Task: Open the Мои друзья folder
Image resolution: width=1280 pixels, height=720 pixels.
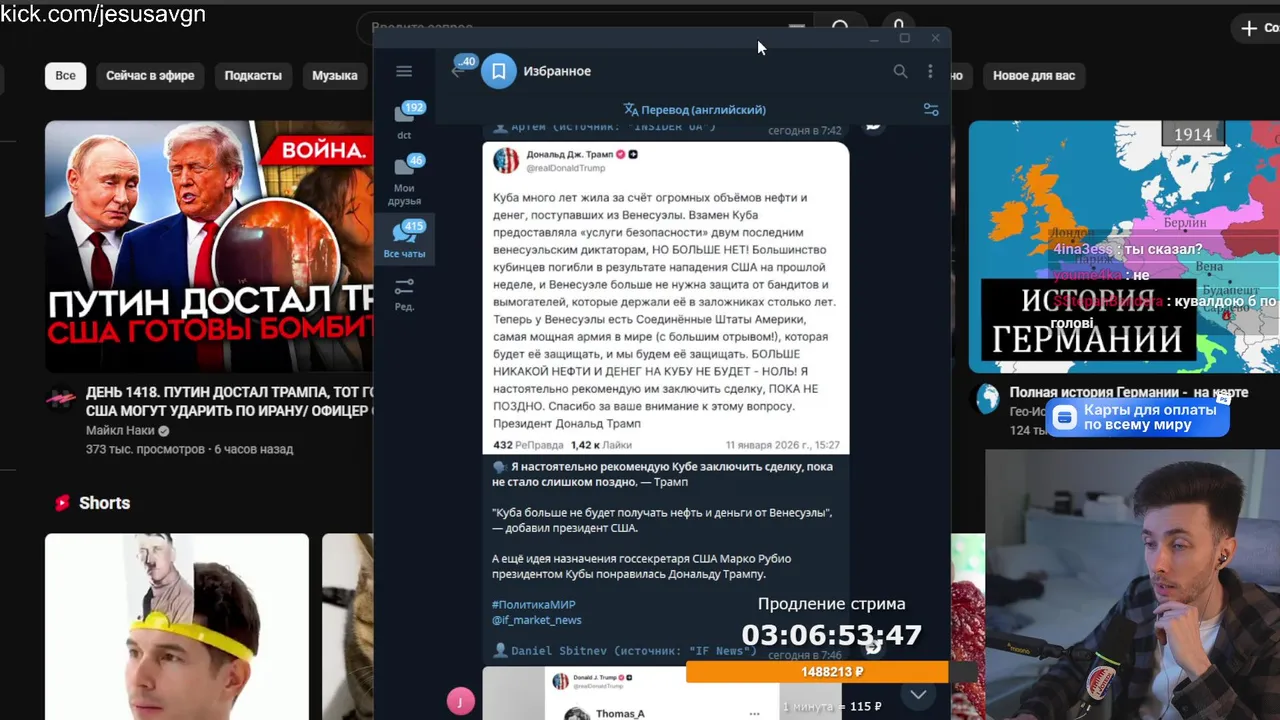Action: point(404,180)
